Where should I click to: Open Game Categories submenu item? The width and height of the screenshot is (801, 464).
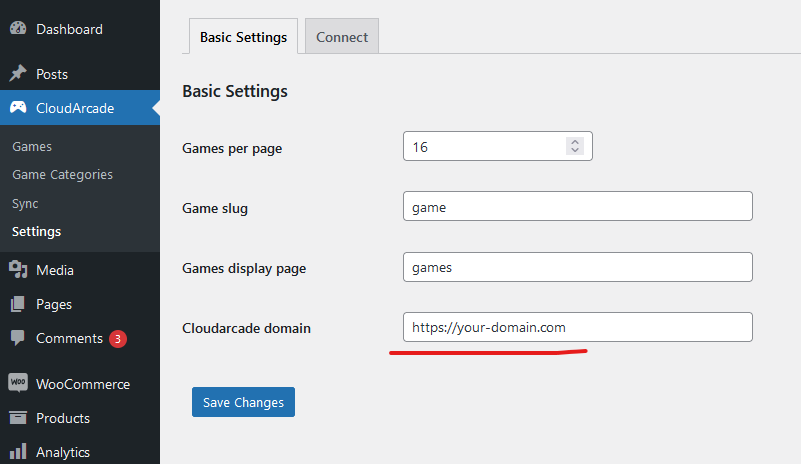[62, 175]
